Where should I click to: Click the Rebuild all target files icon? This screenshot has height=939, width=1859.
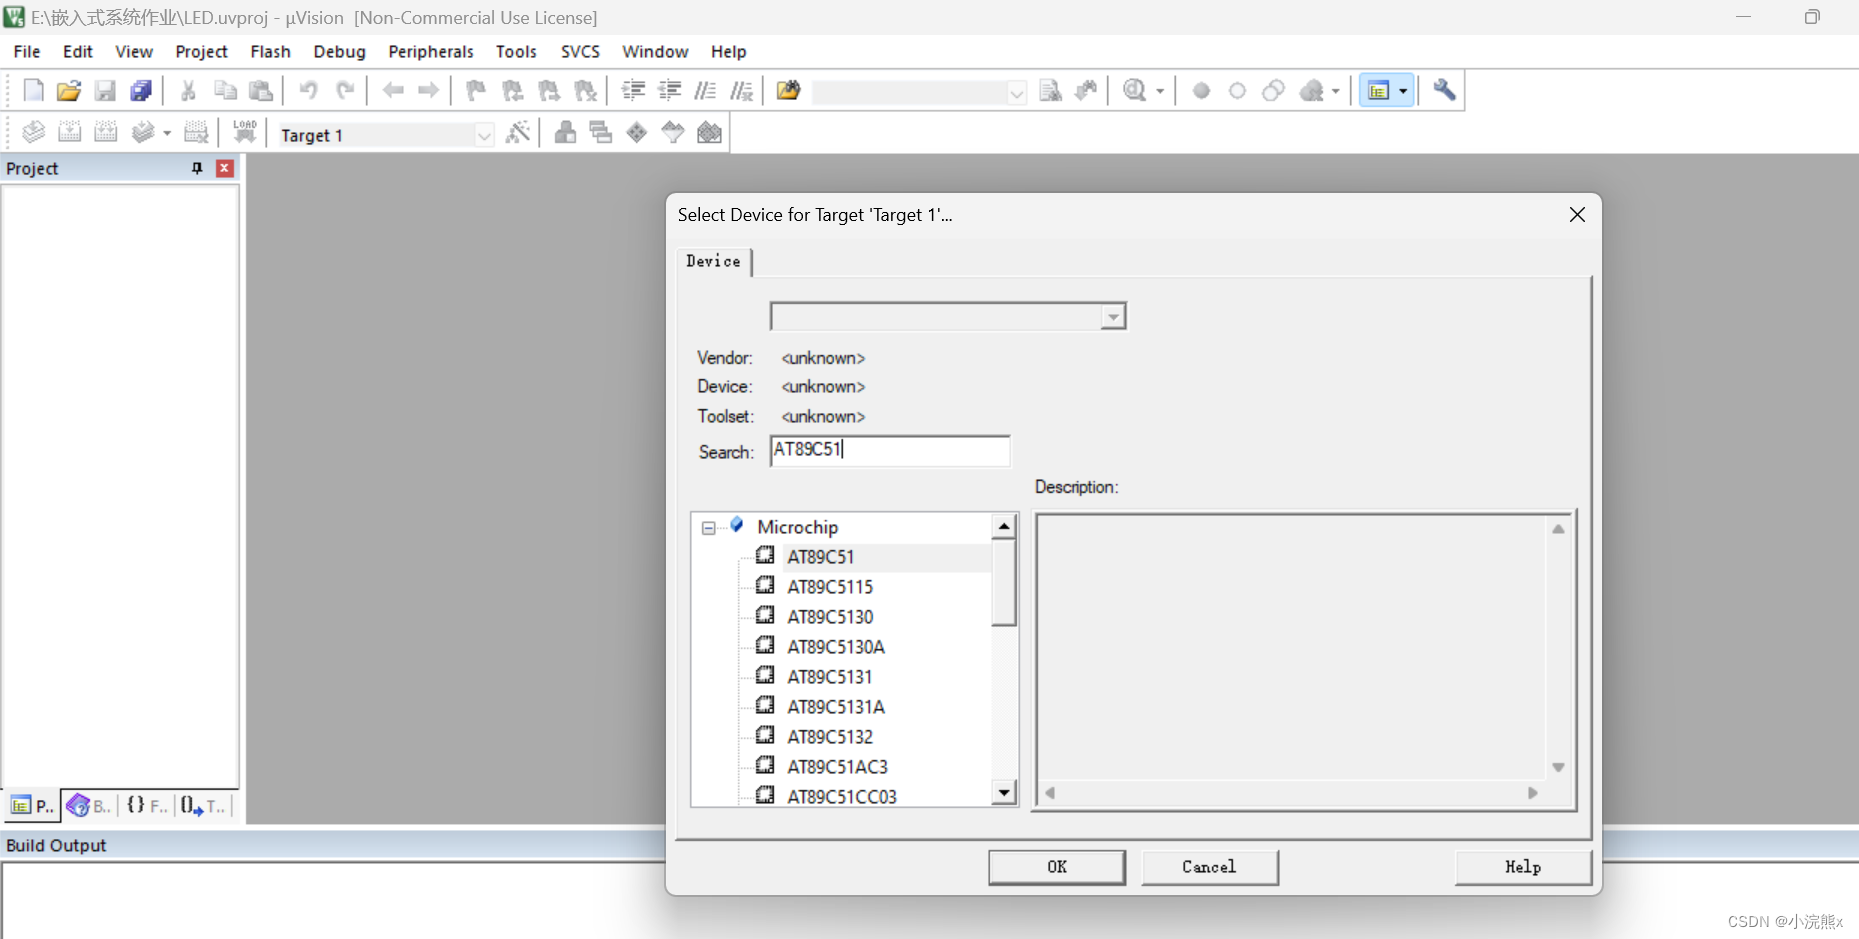coord(106,132)
